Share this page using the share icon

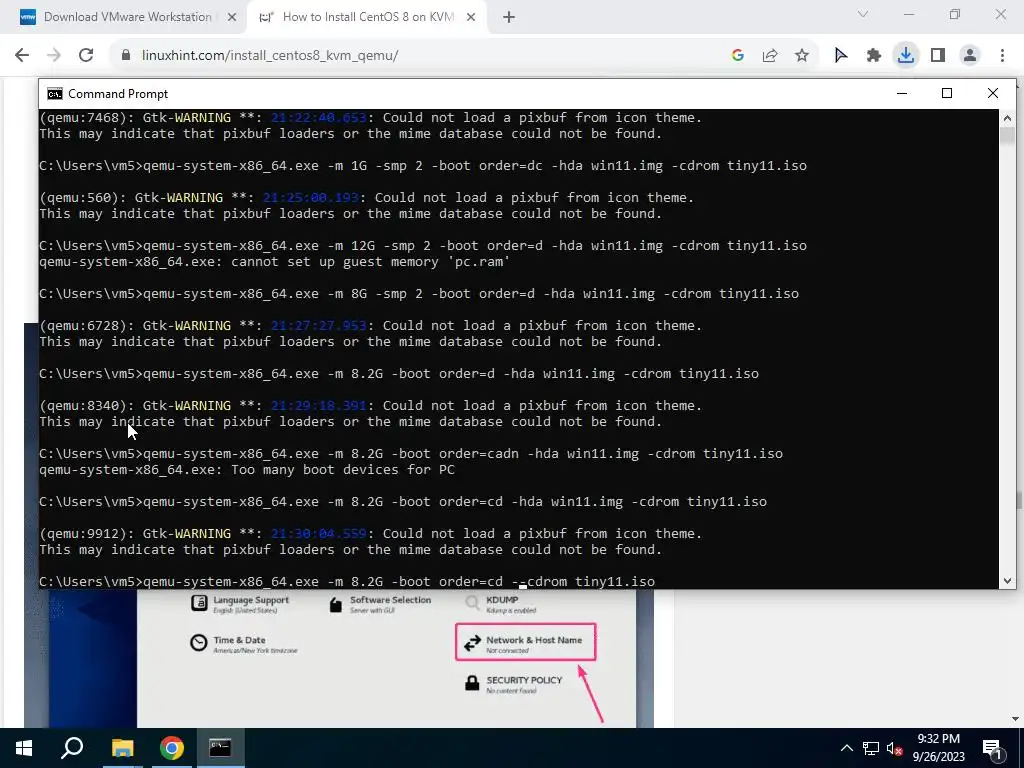(x=770, y=56)
